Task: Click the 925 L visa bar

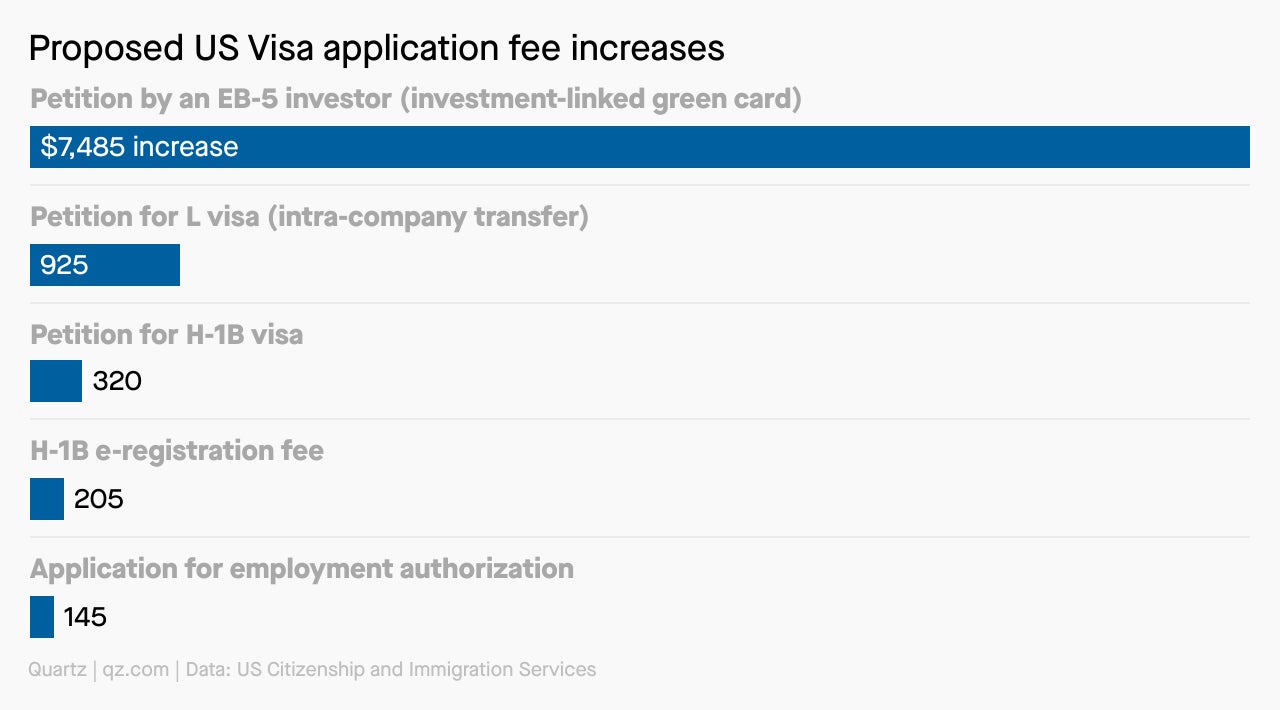Action: pos(105,265)
